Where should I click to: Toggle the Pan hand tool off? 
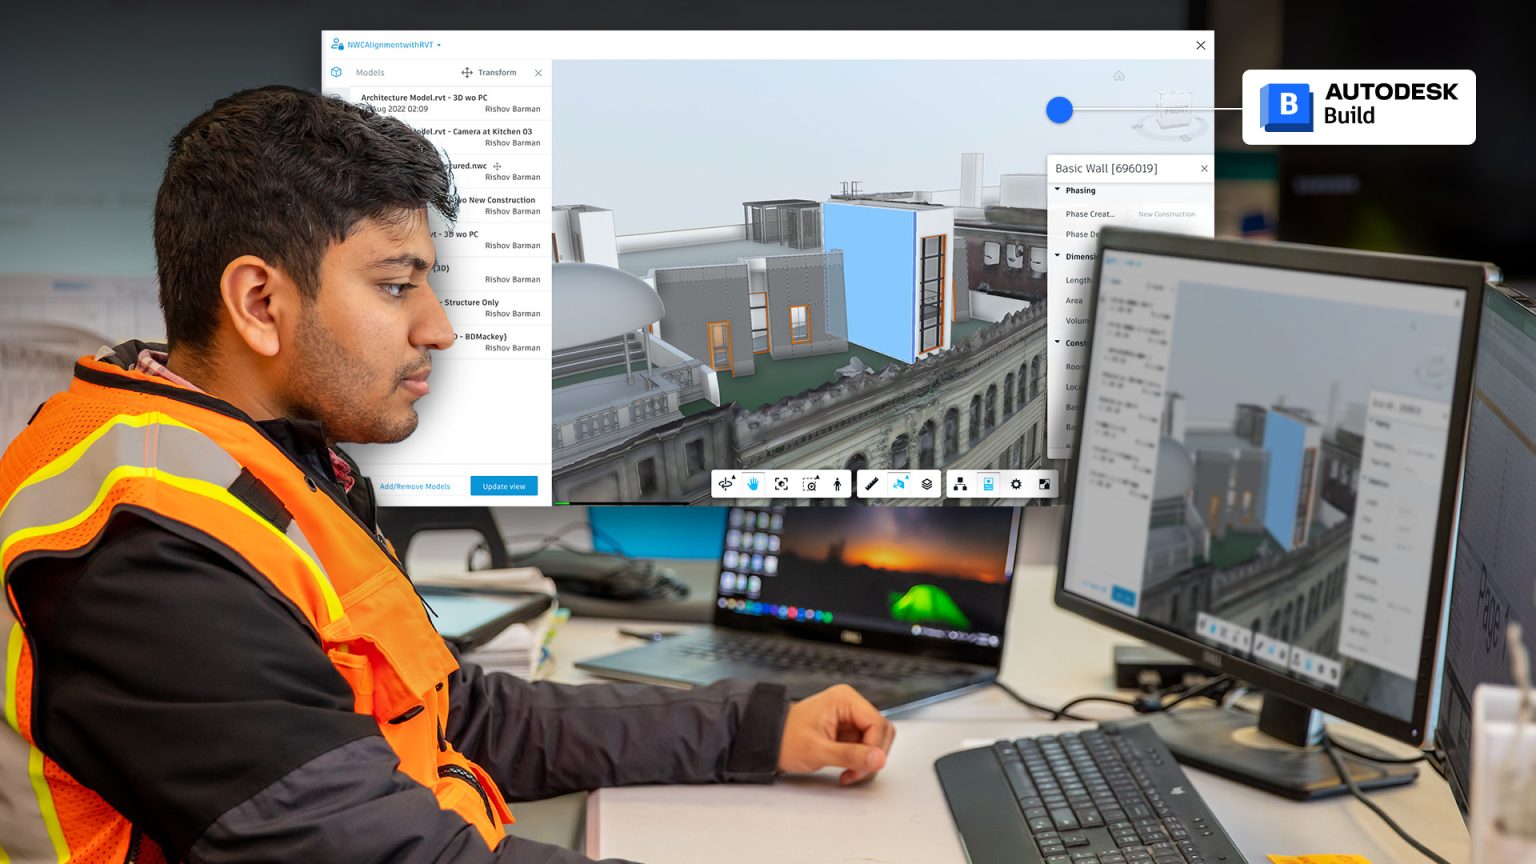click(x=755, y=484)
